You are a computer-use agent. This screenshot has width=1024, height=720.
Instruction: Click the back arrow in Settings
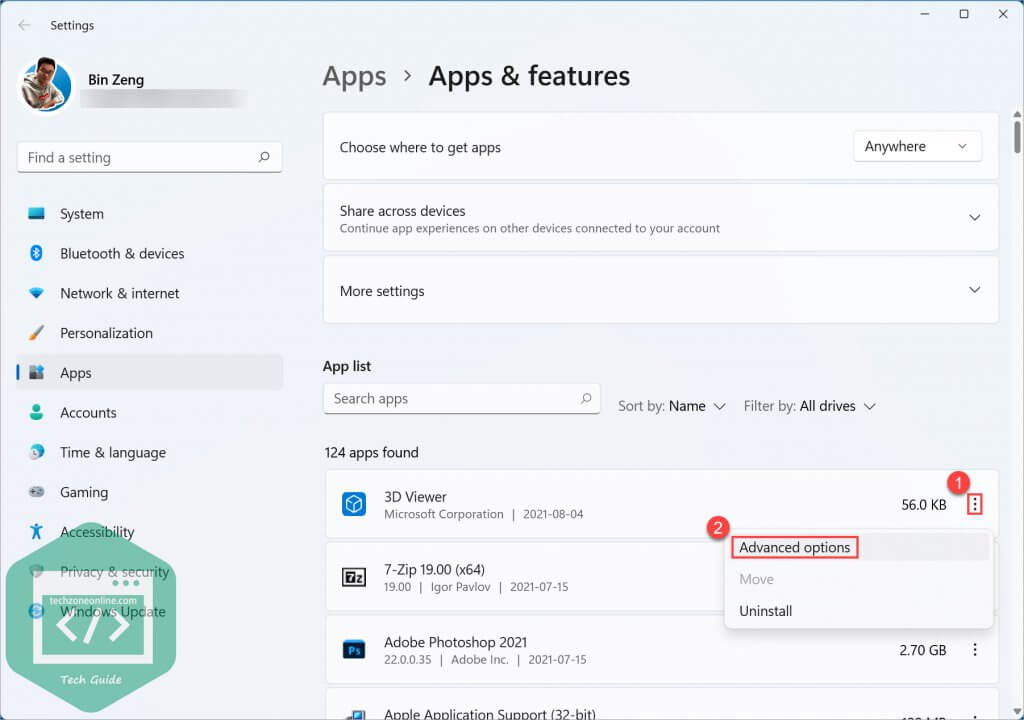point(22,25)
